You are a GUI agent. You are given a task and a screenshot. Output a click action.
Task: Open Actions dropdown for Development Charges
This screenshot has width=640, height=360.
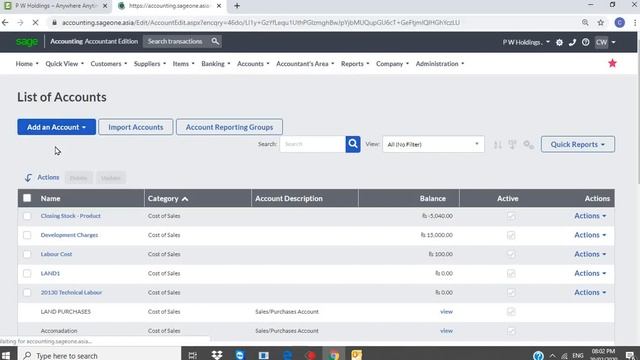coord(590,235)
